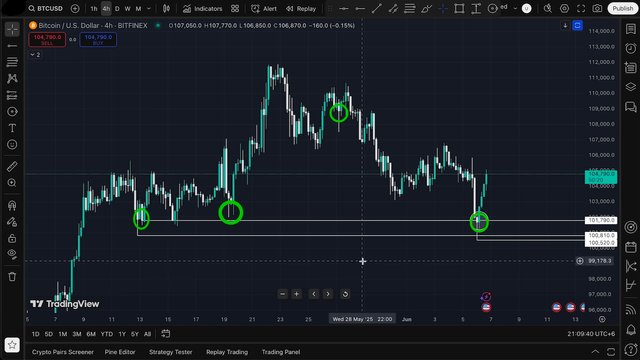Select the 4h timeframe
This screenshot has height=360, width=640.
(x=106, y=9)
